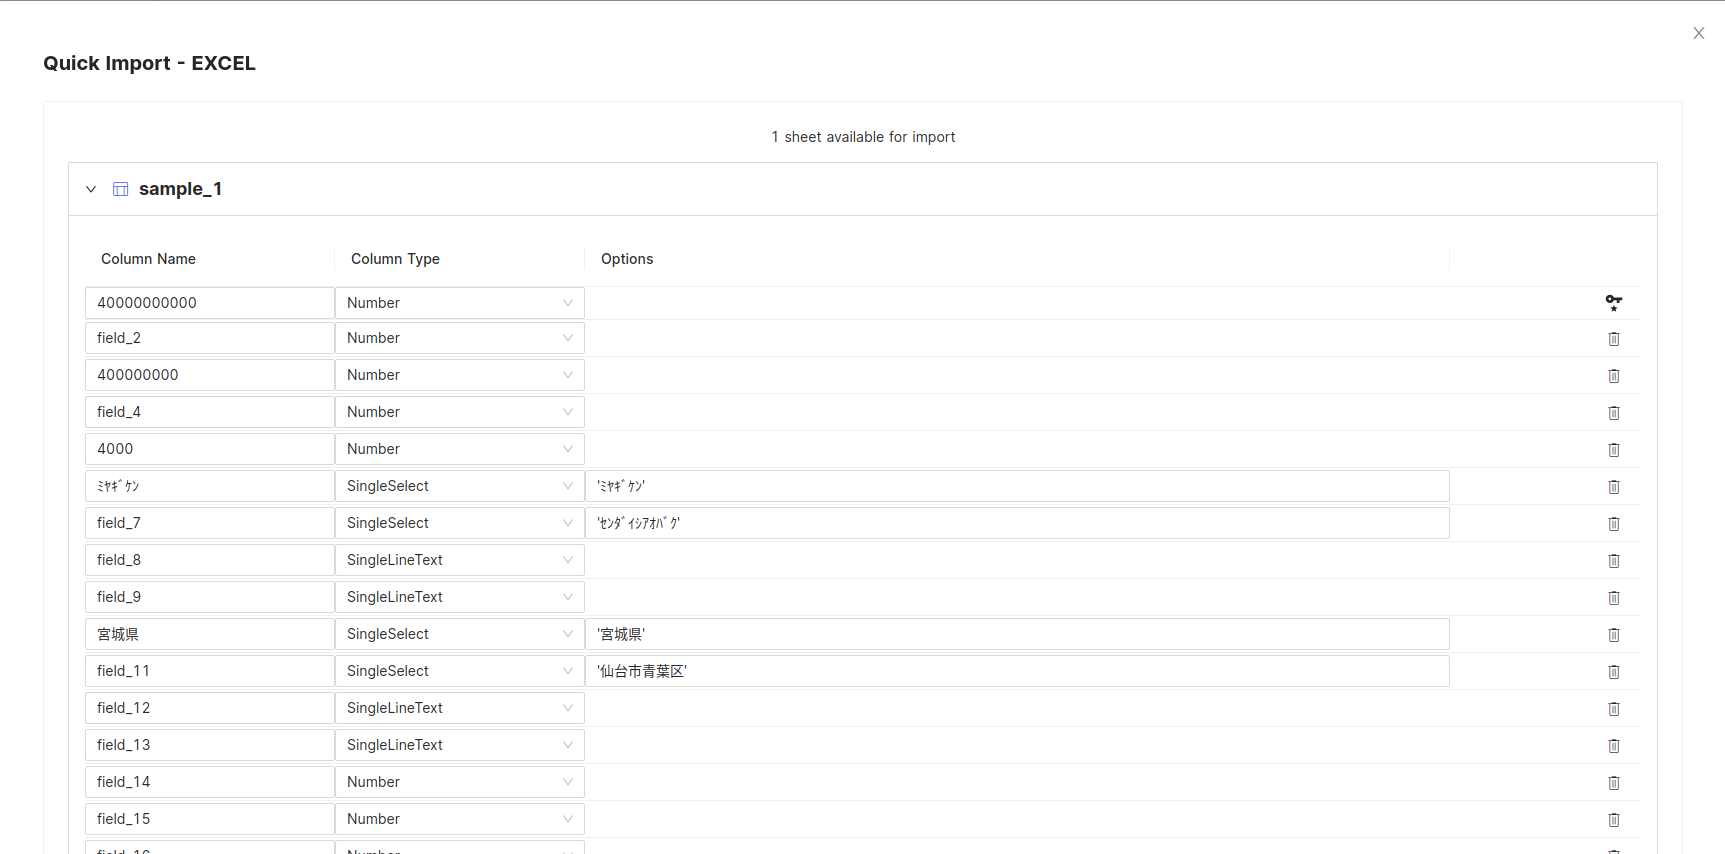Click the options field for ﾐﾔｷﾞｹﾝ column
This screenshot has width=1725, height=854.
(x=1016, y=486)
